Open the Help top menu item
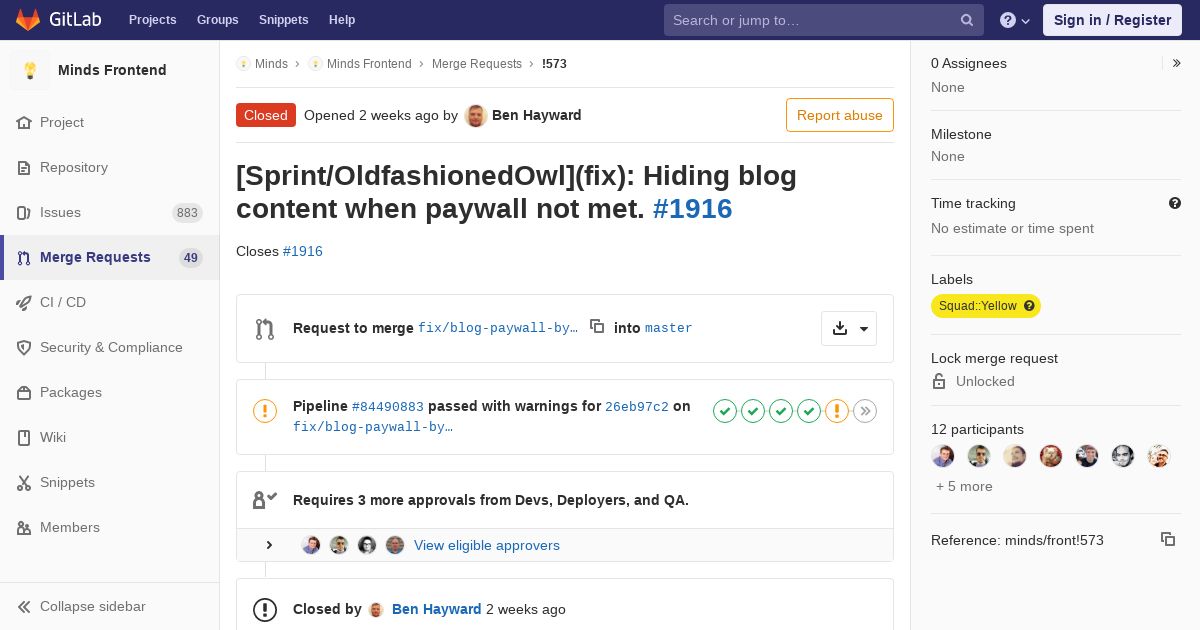This screenshot has height=630, width=1200. (342, 20)
